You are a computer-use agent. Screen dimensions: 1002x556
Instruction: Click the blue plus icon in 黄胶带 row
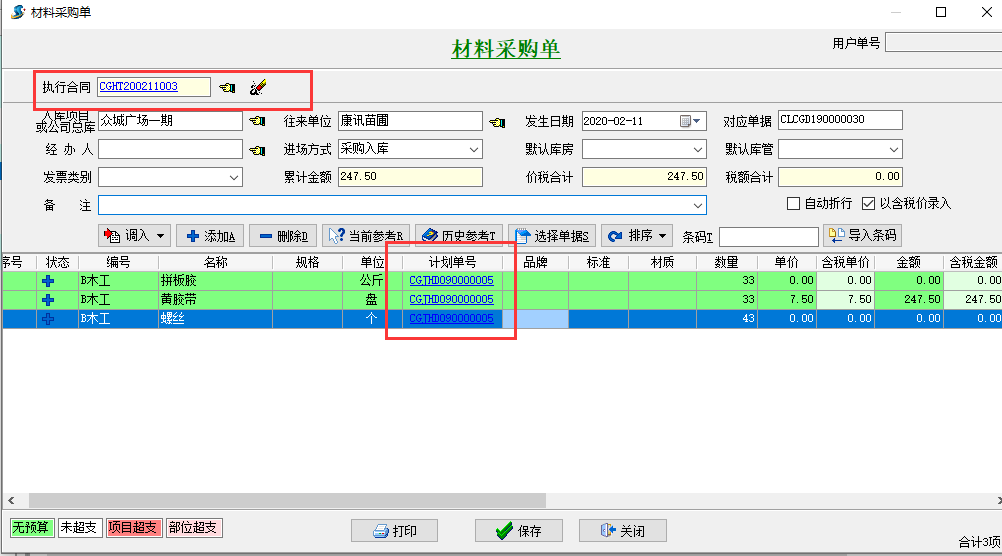tap(47, 300)
